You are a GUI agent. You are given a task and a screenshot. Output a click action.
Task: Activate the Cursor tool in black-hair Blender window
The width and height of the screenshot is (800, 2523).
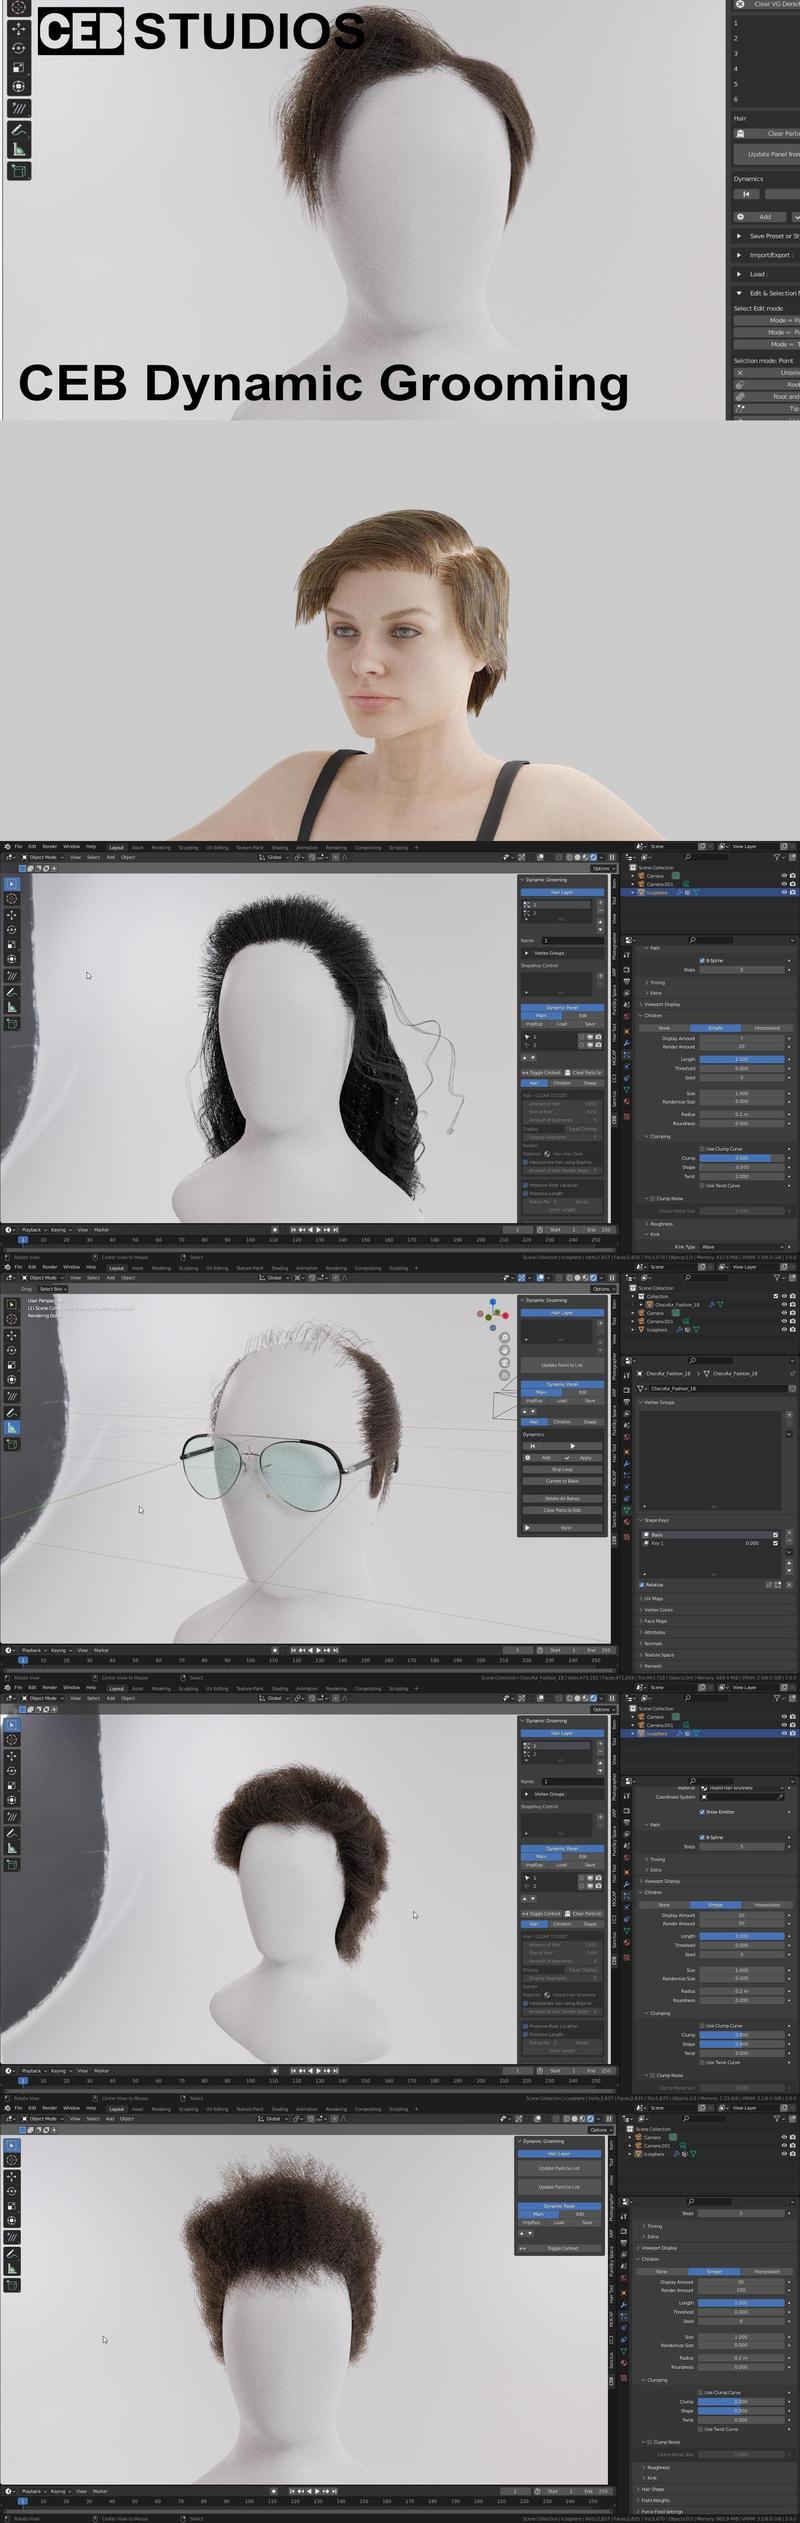coord(12,899)
